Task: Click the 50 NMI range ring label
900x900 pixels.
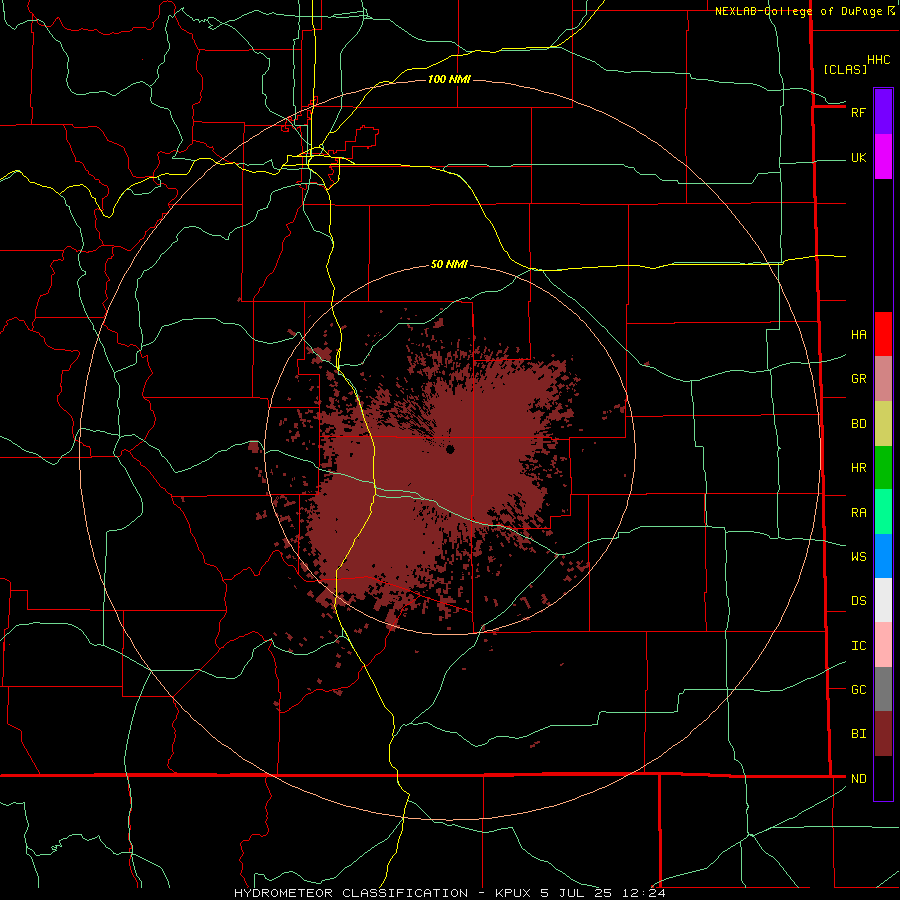Action: pyautogui.click(x=449, y=264)
